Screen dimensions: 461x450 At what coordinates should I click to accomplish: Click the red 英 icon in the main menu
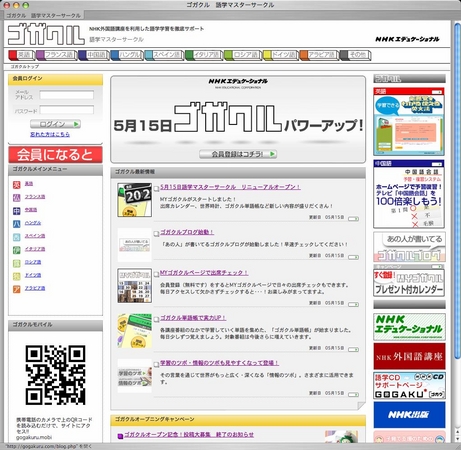click(17, 184)
